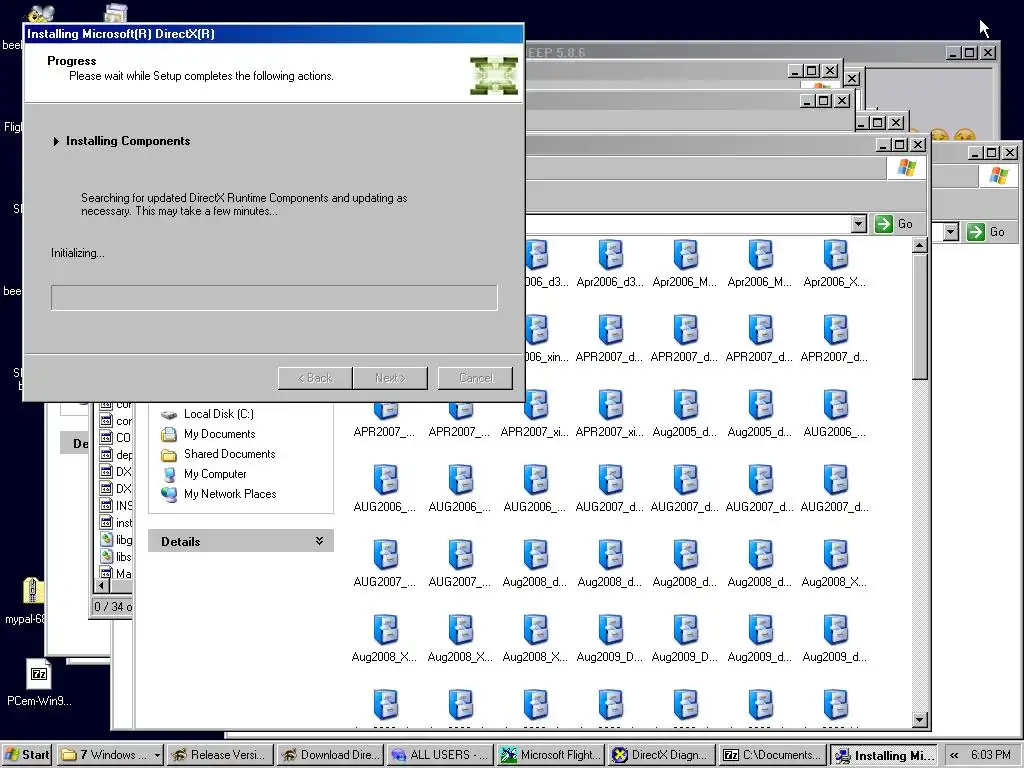
Task: Open My Network Places link
Action: 219,494
